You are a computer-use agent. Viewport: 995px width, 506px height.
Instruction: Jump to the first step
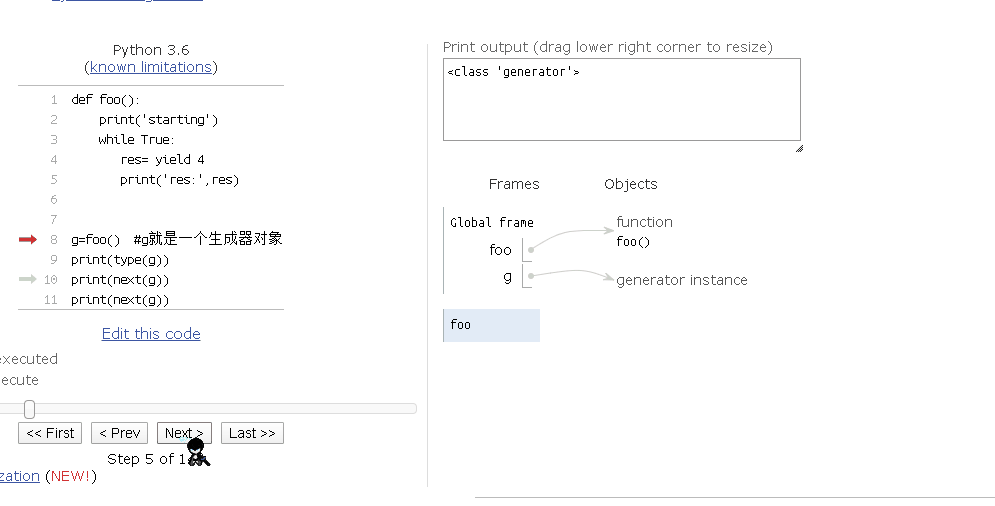(50, 433)
